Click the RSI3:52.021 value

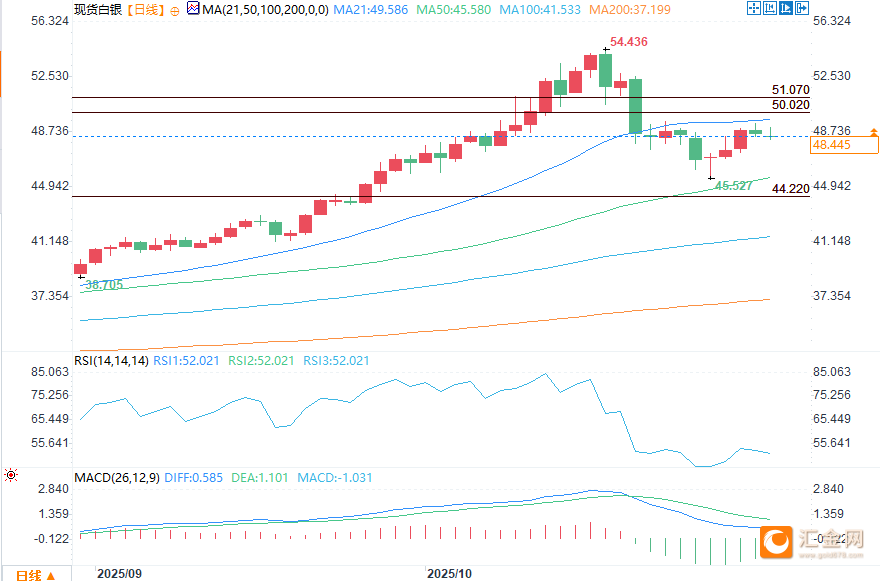coord(336,360)
